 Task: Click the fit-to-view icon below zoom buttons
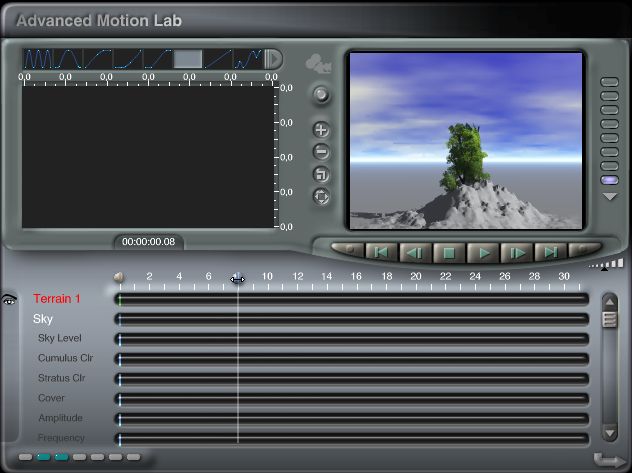pyautogui.click(x=321, y=174)
